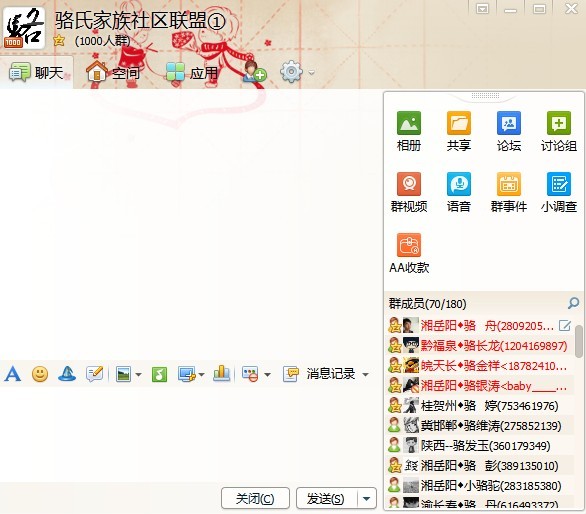Open the font settings A icon

point(12,374)
